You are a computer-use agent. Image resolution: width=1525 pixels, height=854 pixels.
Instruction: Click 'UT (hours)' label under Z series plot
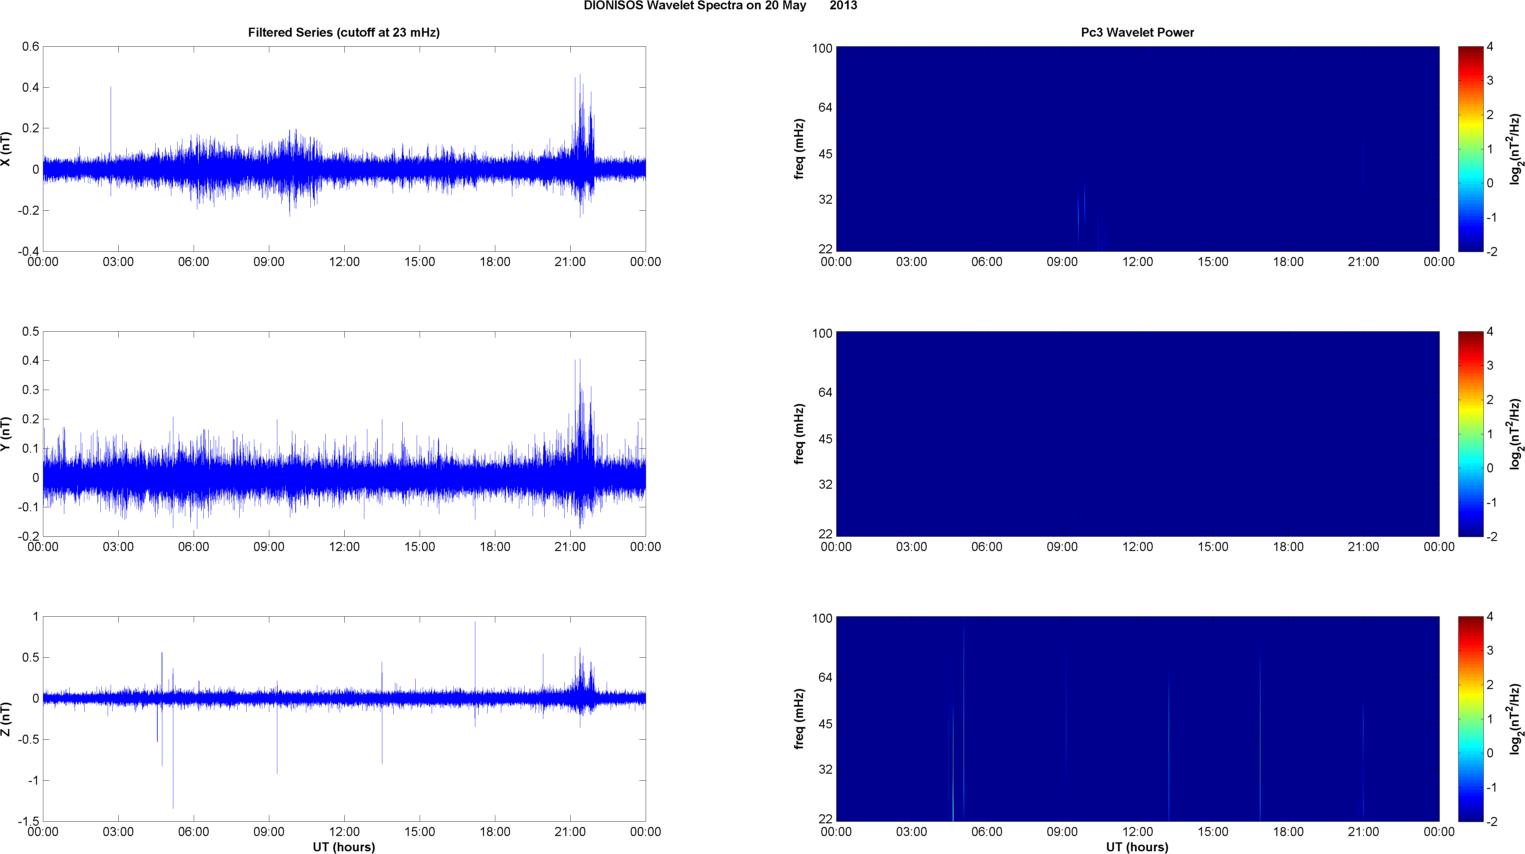coord(344,847)
